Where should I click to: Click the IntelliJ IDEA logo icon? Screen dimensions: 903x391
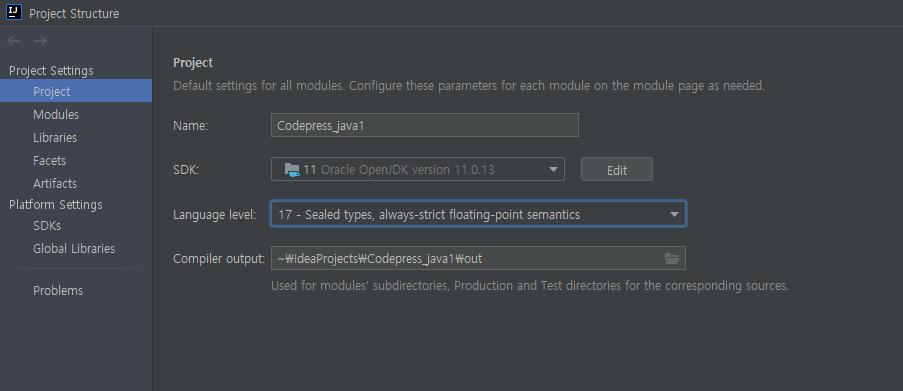tap(14, 12)
